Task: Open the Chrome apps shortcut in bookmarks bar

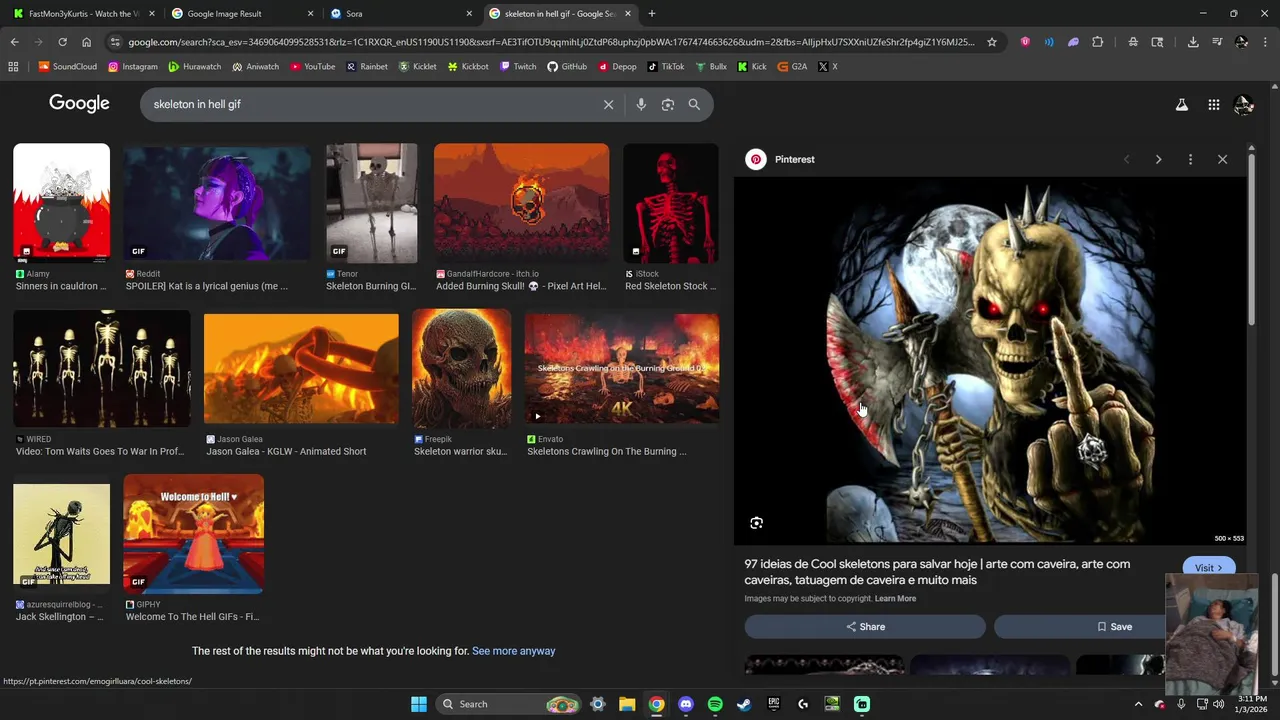Action: coord(13,67)
